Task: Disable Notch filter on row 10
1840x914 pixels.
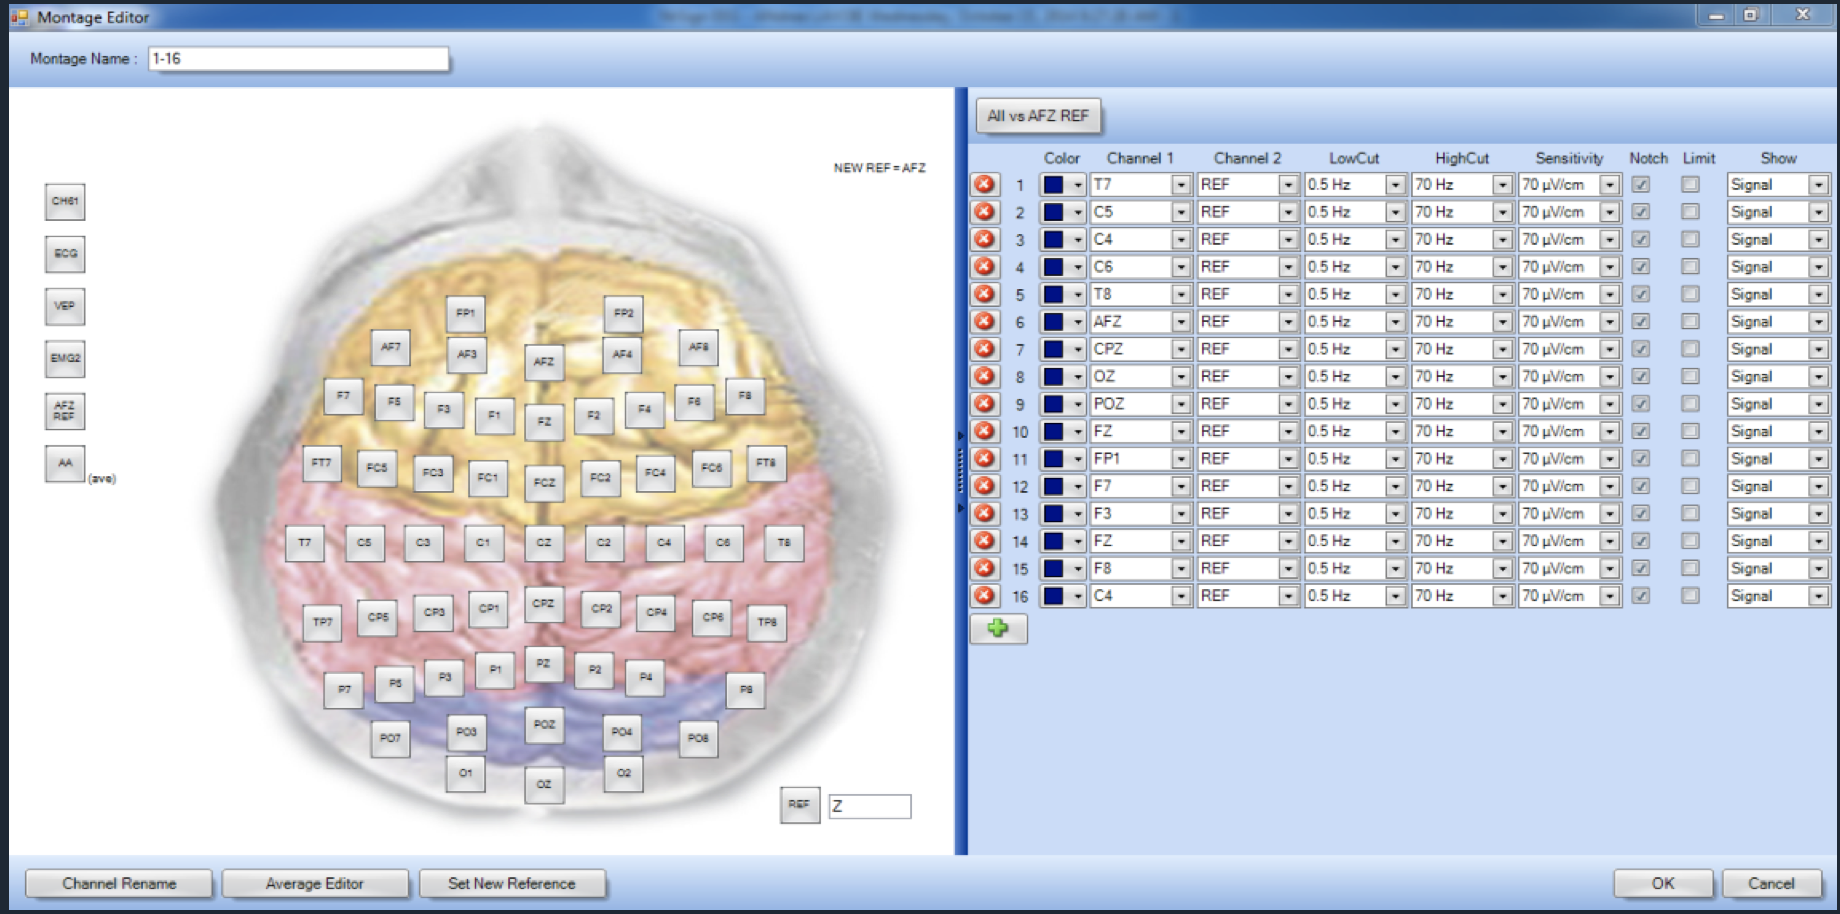Action: [1640, 432]
